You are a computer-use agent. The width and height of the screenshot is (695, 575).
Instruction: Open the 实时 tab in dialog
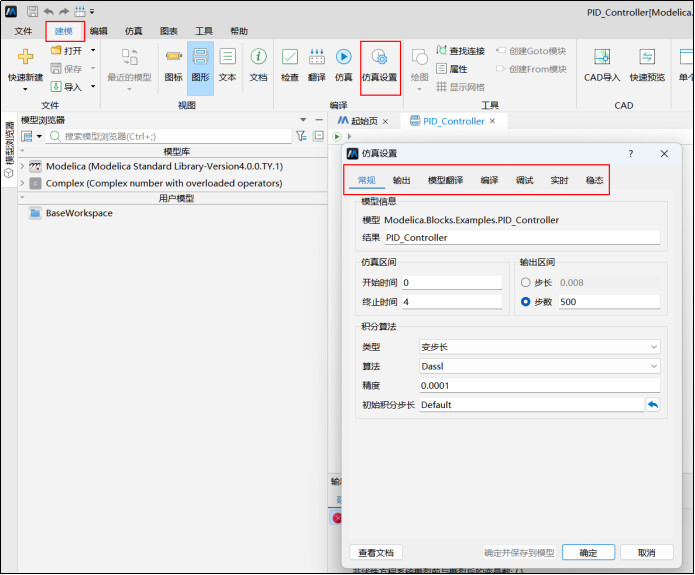pyautogui.click(x=559, y=180)
